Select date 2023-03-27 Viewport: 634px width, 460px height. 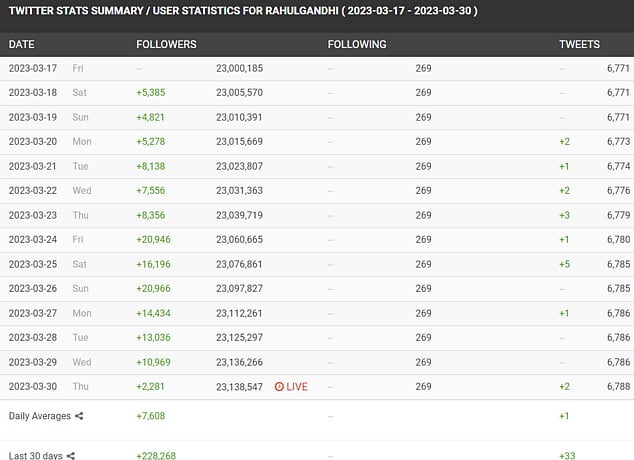coord(33,313)
